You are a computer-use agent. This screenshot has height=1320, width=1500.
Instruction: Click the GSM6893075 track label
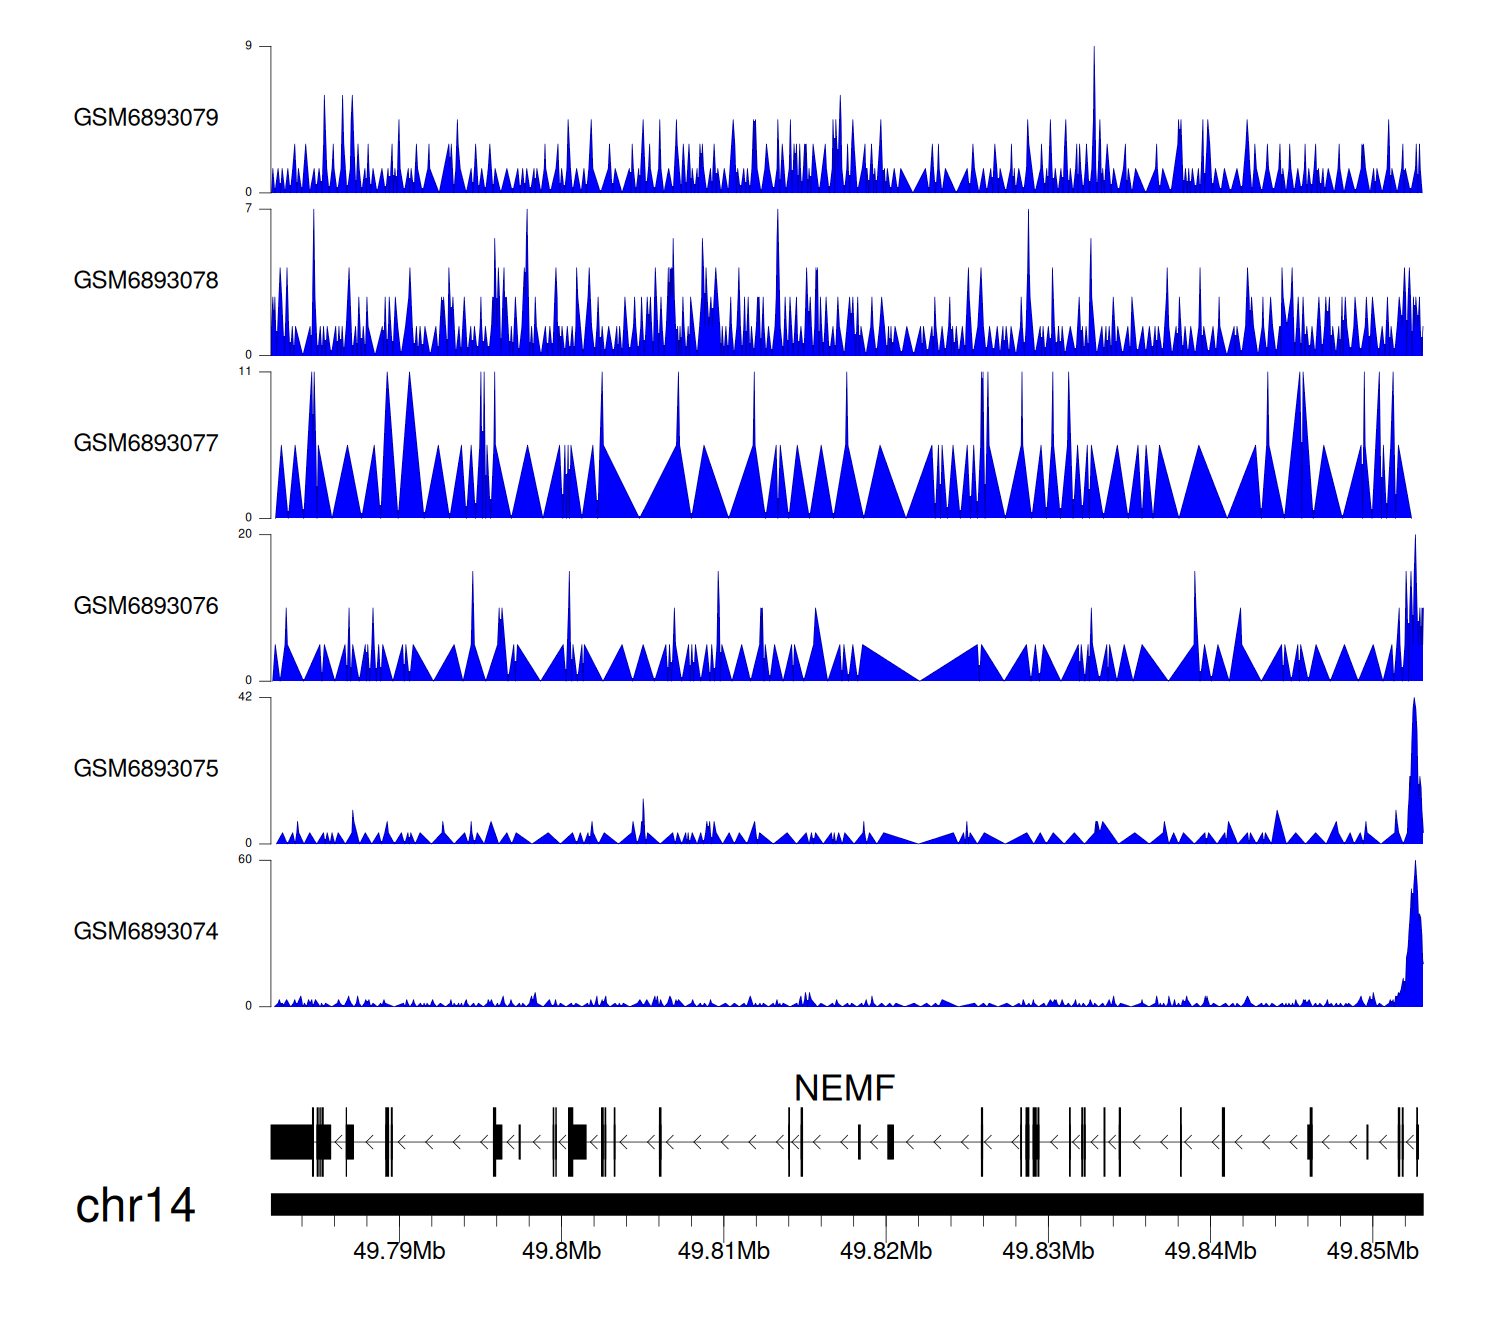pos(146,769)
